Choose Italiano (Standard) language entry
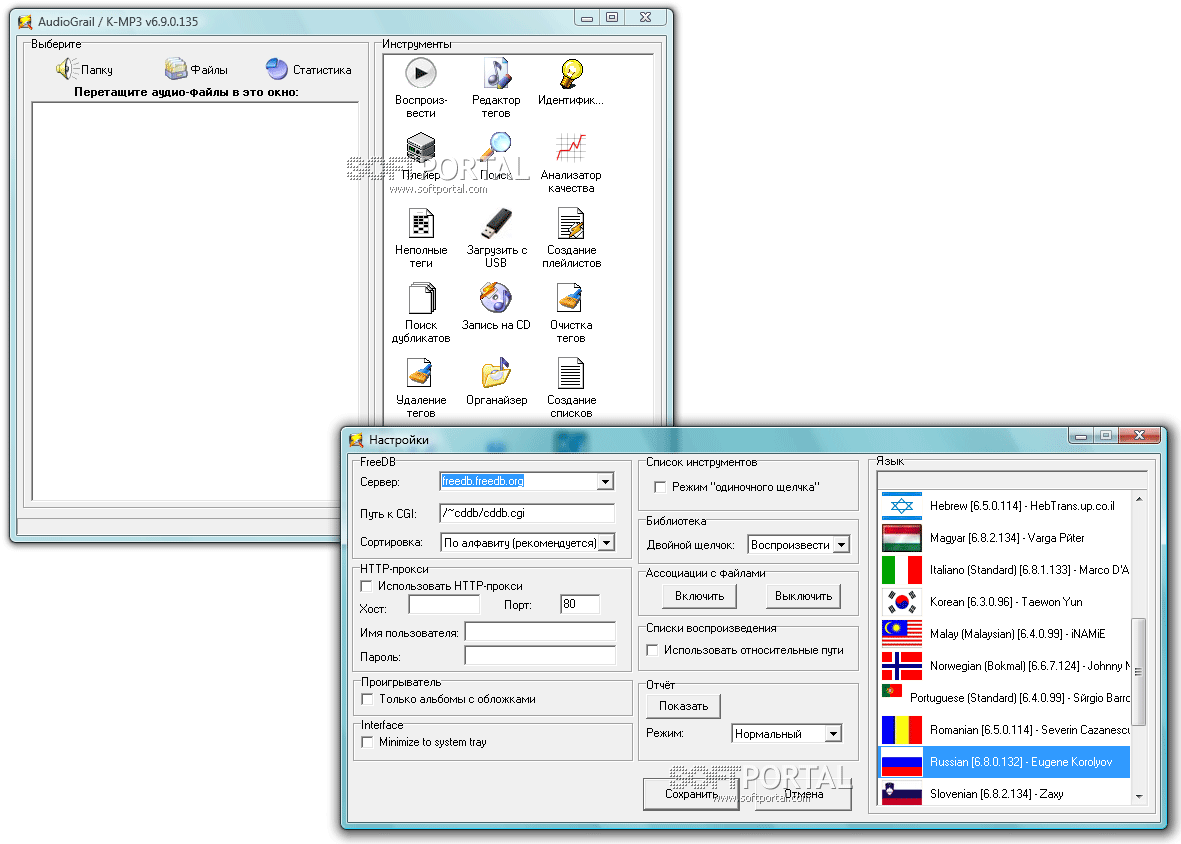The image size is (1181, 844). [x=1006, y=570]
